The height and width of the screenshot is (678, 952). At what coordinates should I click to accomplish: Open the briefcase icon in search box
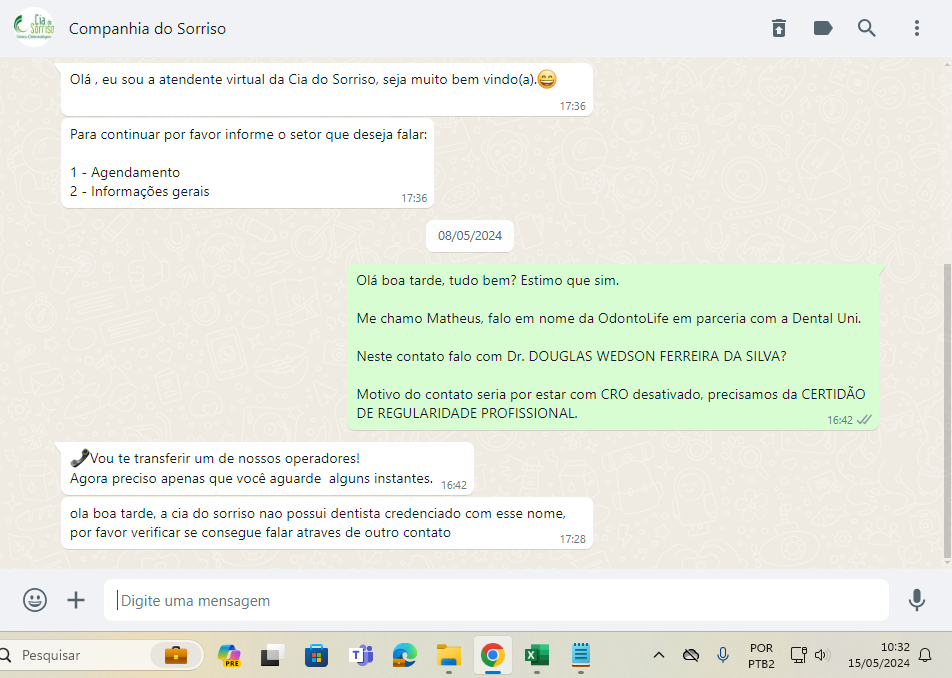click(176, 655)
